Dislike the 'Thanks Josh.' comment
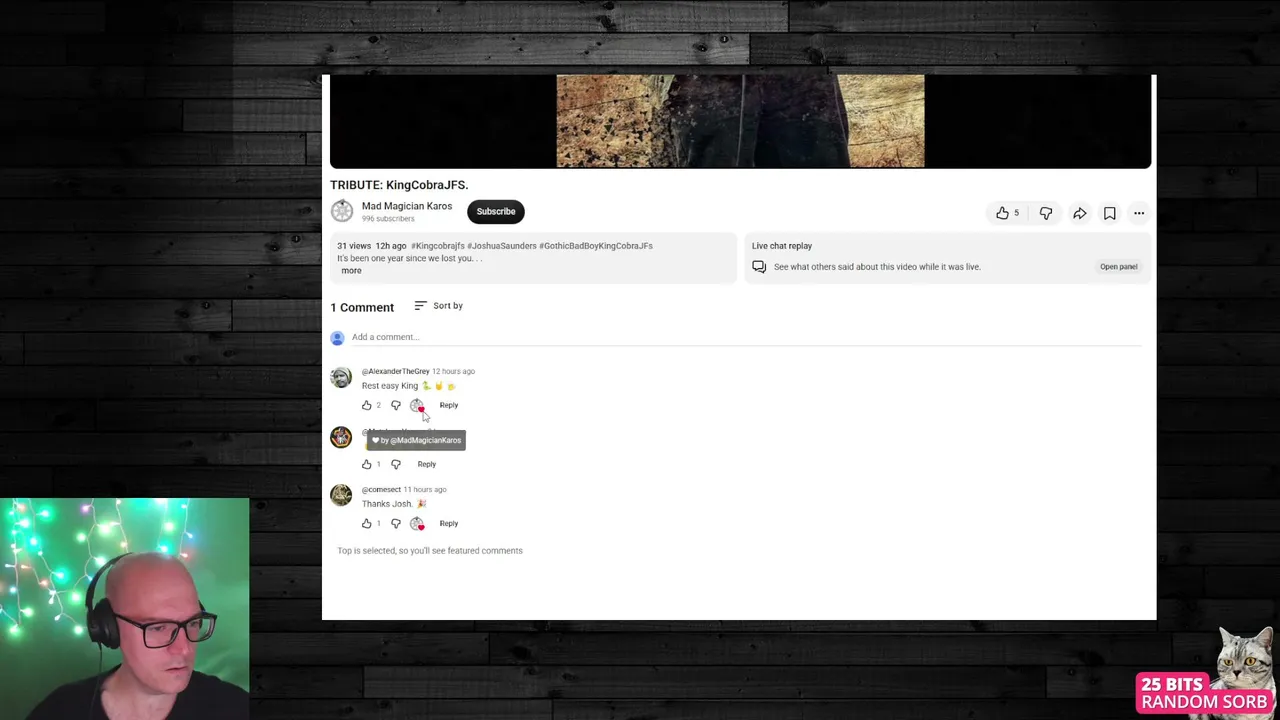The width and height of the screenshot is (1280, 720). click(396, 523)
